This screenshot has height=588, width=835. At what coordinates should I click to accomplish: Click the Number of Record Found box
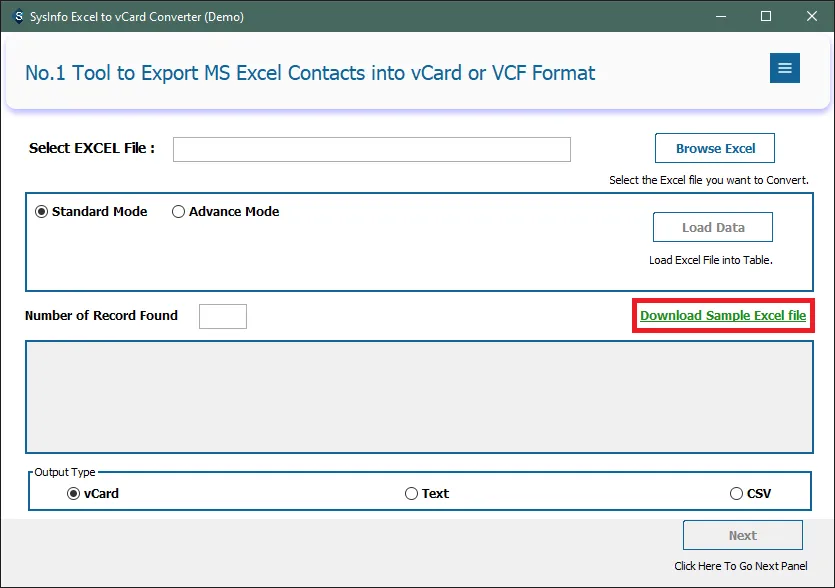coord(222,316)
